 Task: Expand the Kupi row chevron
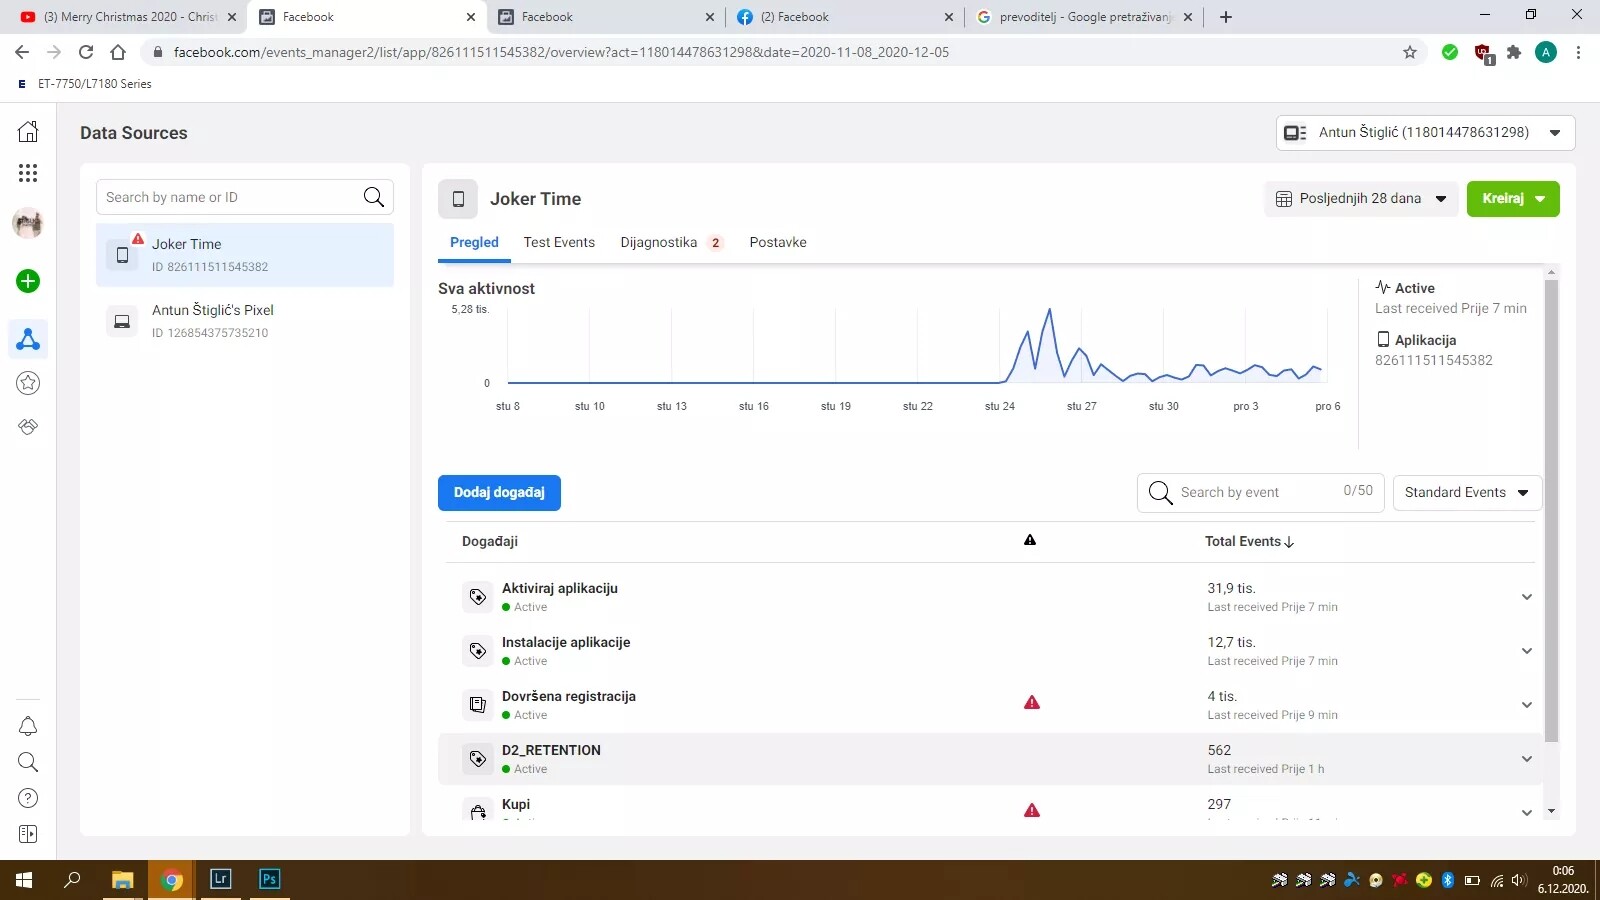pos(1527,812)
